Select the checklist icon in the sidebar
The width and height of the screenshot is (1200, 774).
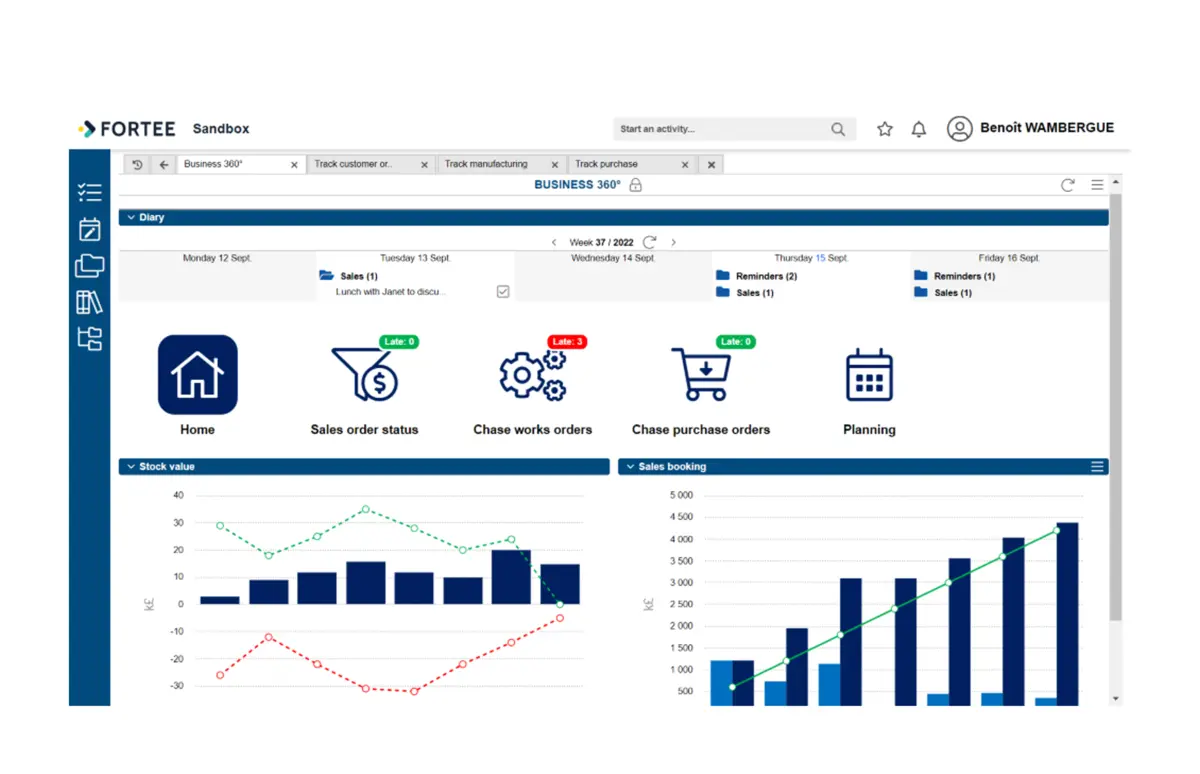[89, 191]
